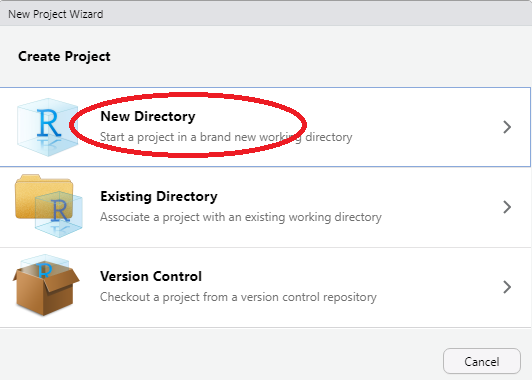Select the Existing Directory heading
The image size is (532, 380).
click(x=159, y=196)
